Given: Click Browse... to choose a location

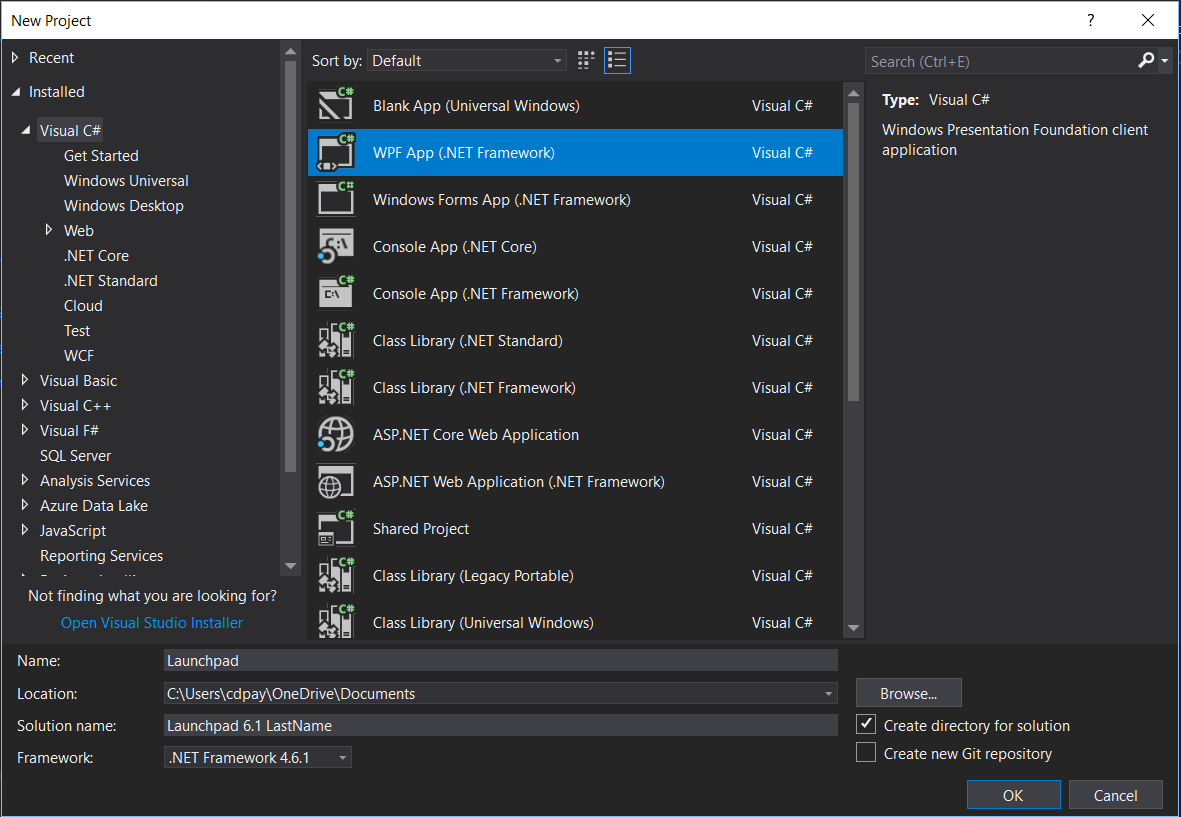Looking at the screenshot, I should click(908, 693).
